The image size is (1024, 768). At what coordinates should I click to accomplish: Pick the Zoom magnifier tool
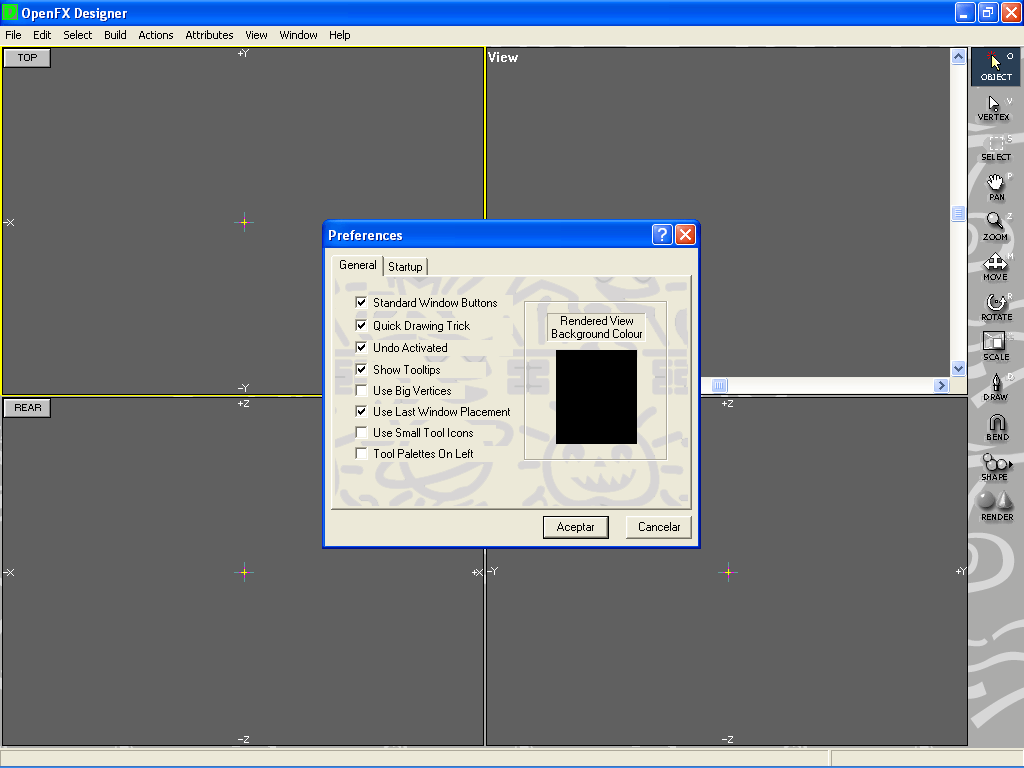(995, 227)
